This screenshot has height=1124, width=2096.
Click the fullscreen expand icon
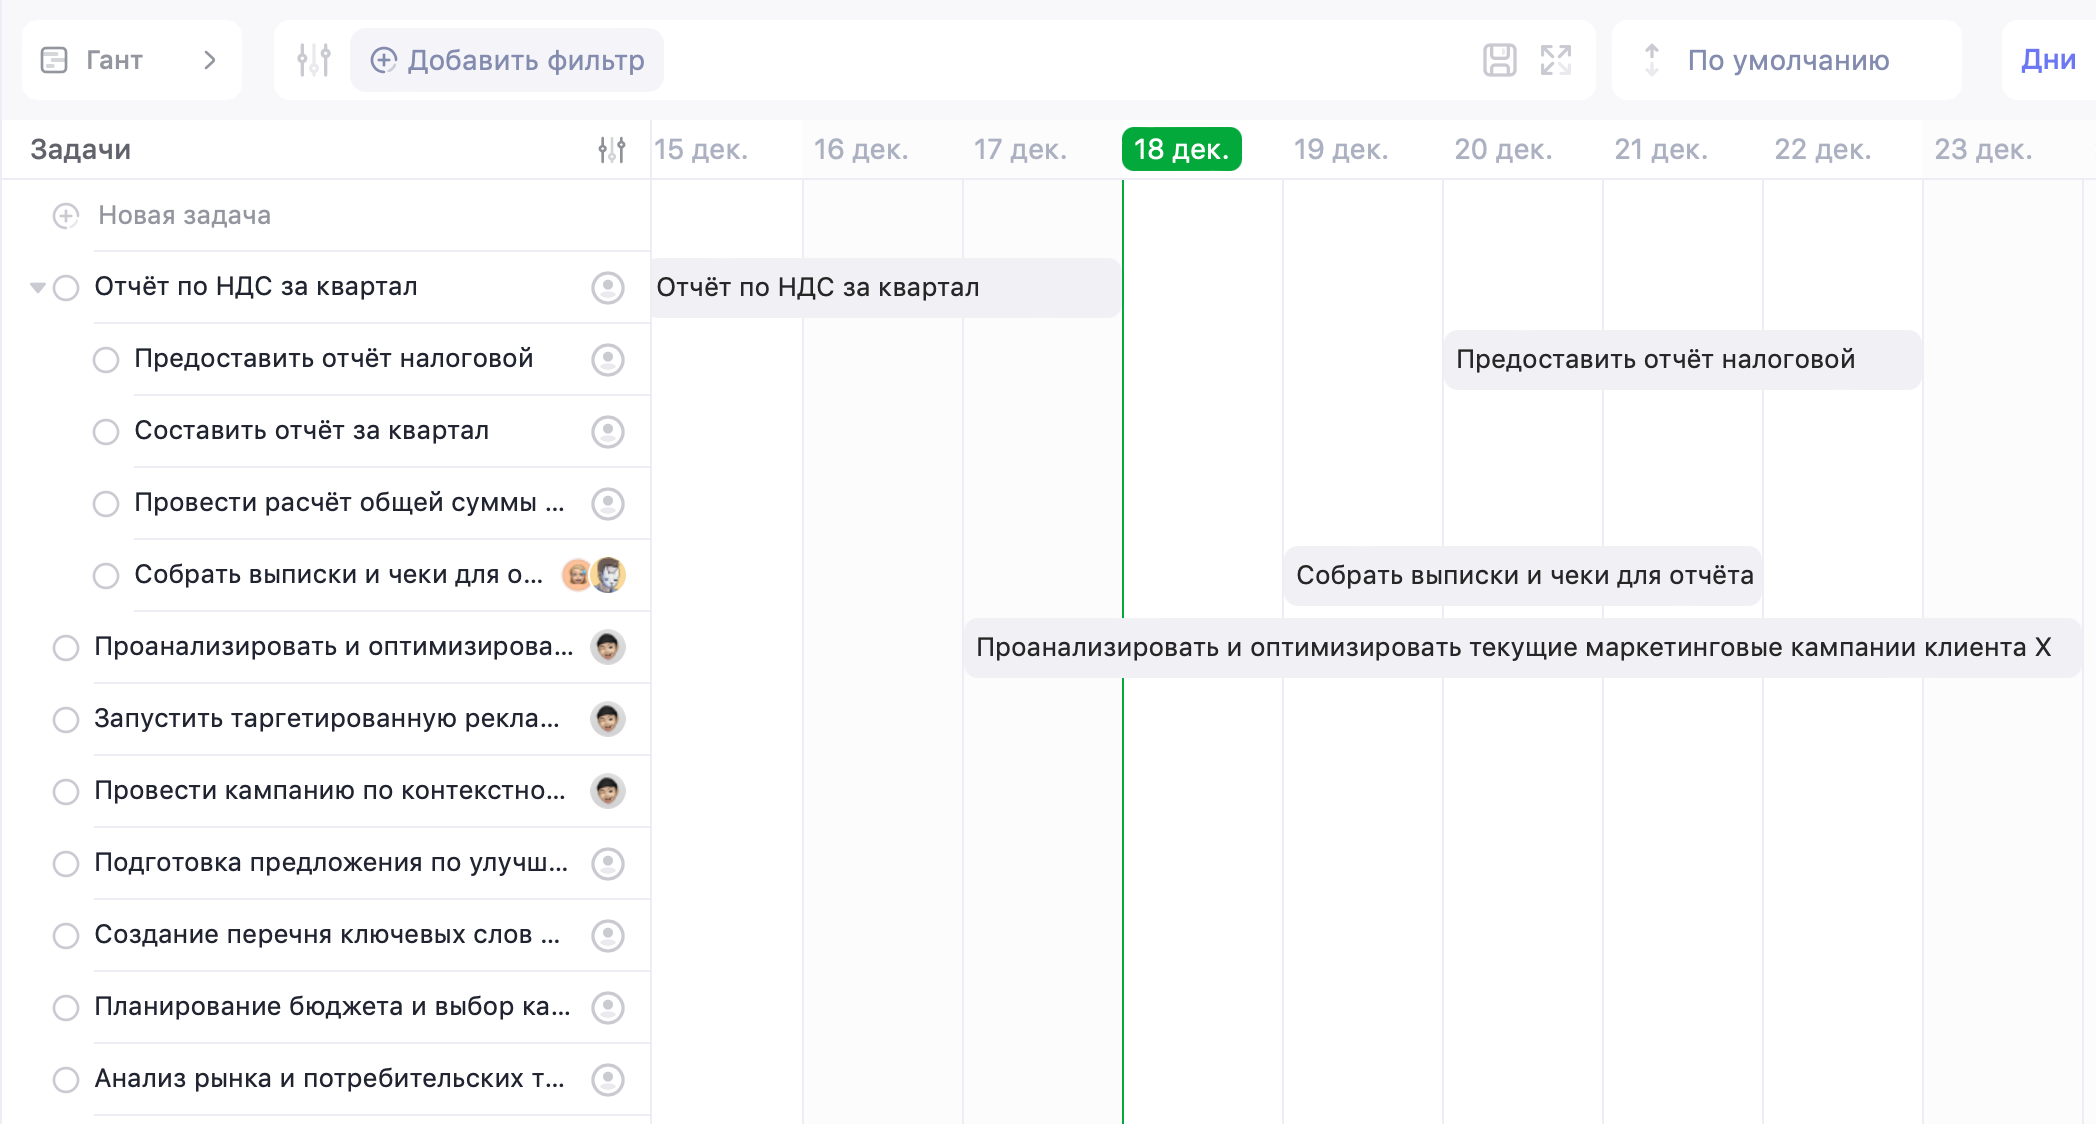(1556, 60)
